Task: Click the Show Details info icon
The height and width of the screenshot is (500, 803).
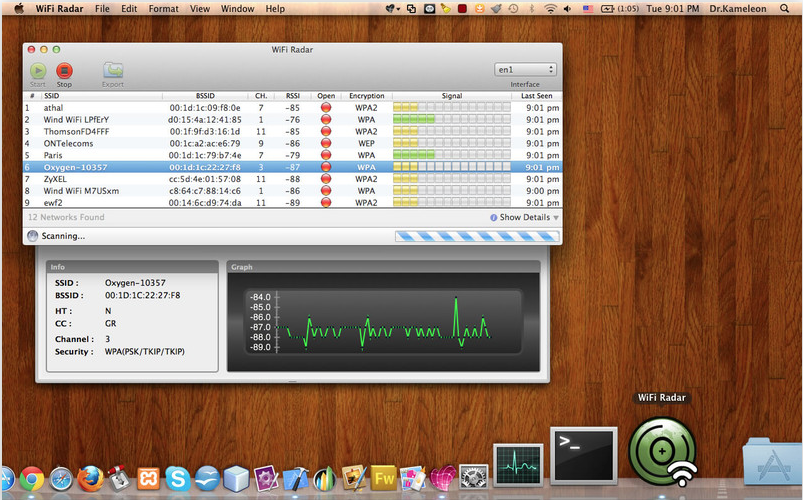Action: click(494, 218)
